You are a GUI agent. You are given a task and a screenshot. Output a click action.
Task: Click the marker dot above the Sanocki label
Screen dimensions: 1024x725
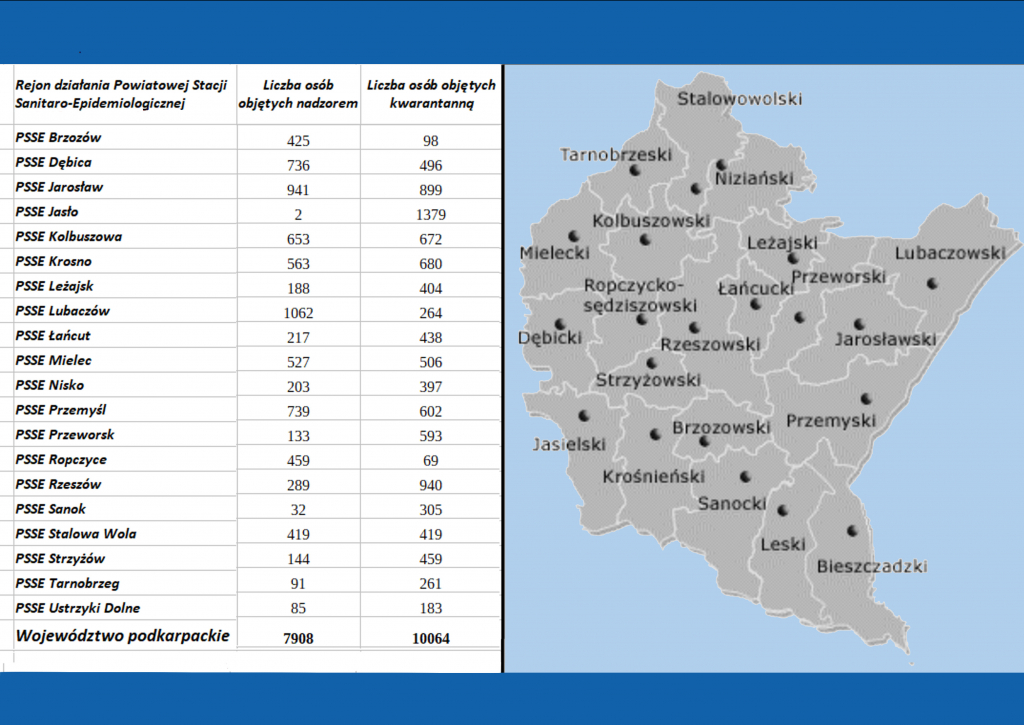745,477
